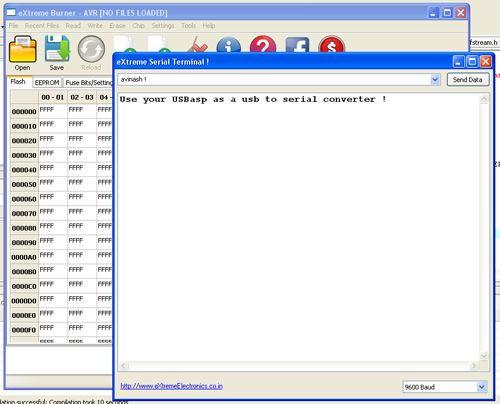Click inside the serial terminal output area

(x=299, y=227)
